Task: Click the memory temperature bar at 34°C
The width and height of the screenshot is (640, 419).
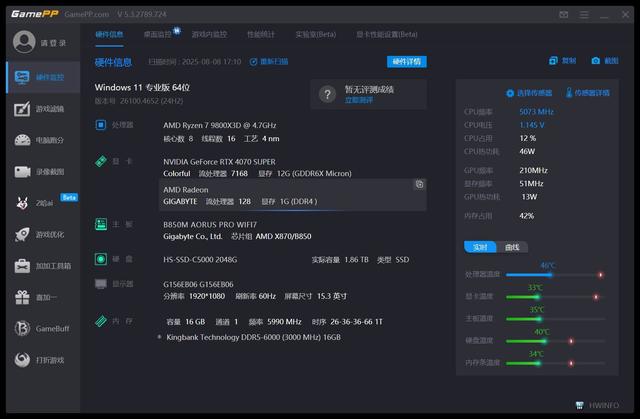Action: tap(555, 363)
